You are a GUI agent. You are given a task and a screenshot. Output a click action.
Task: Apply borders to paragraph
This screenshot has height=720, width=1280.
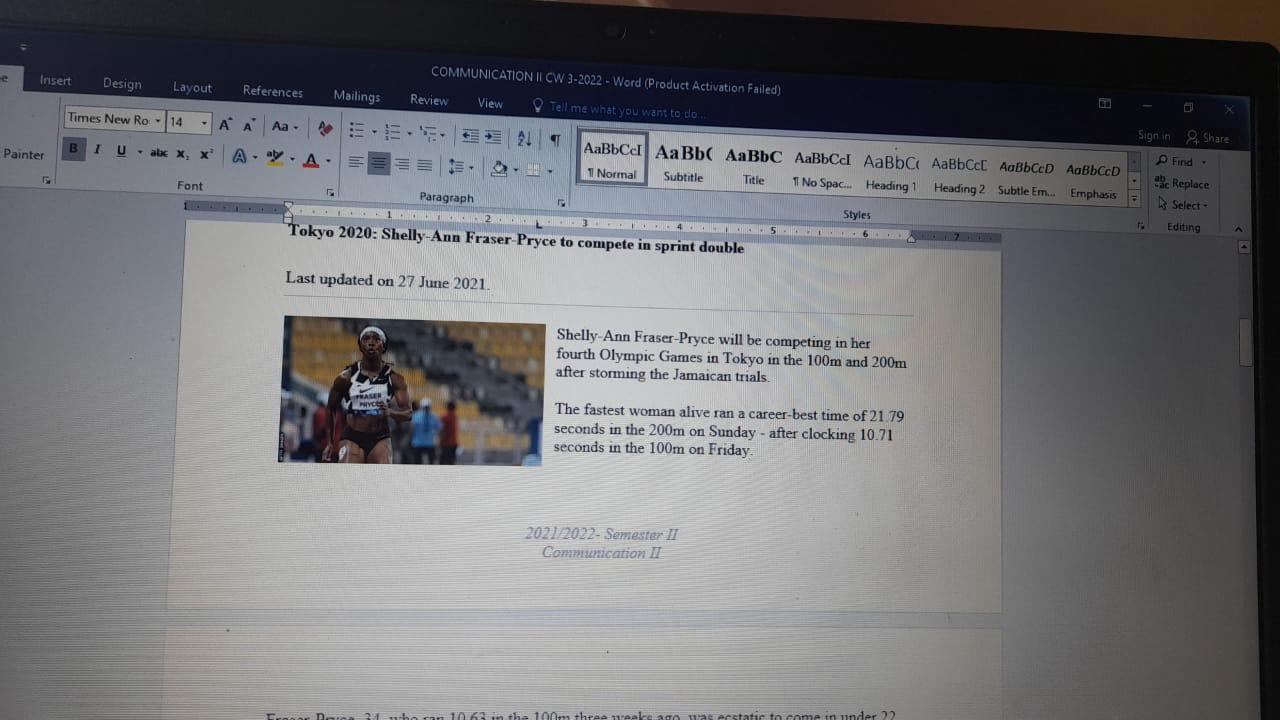(x=535, y=171)
